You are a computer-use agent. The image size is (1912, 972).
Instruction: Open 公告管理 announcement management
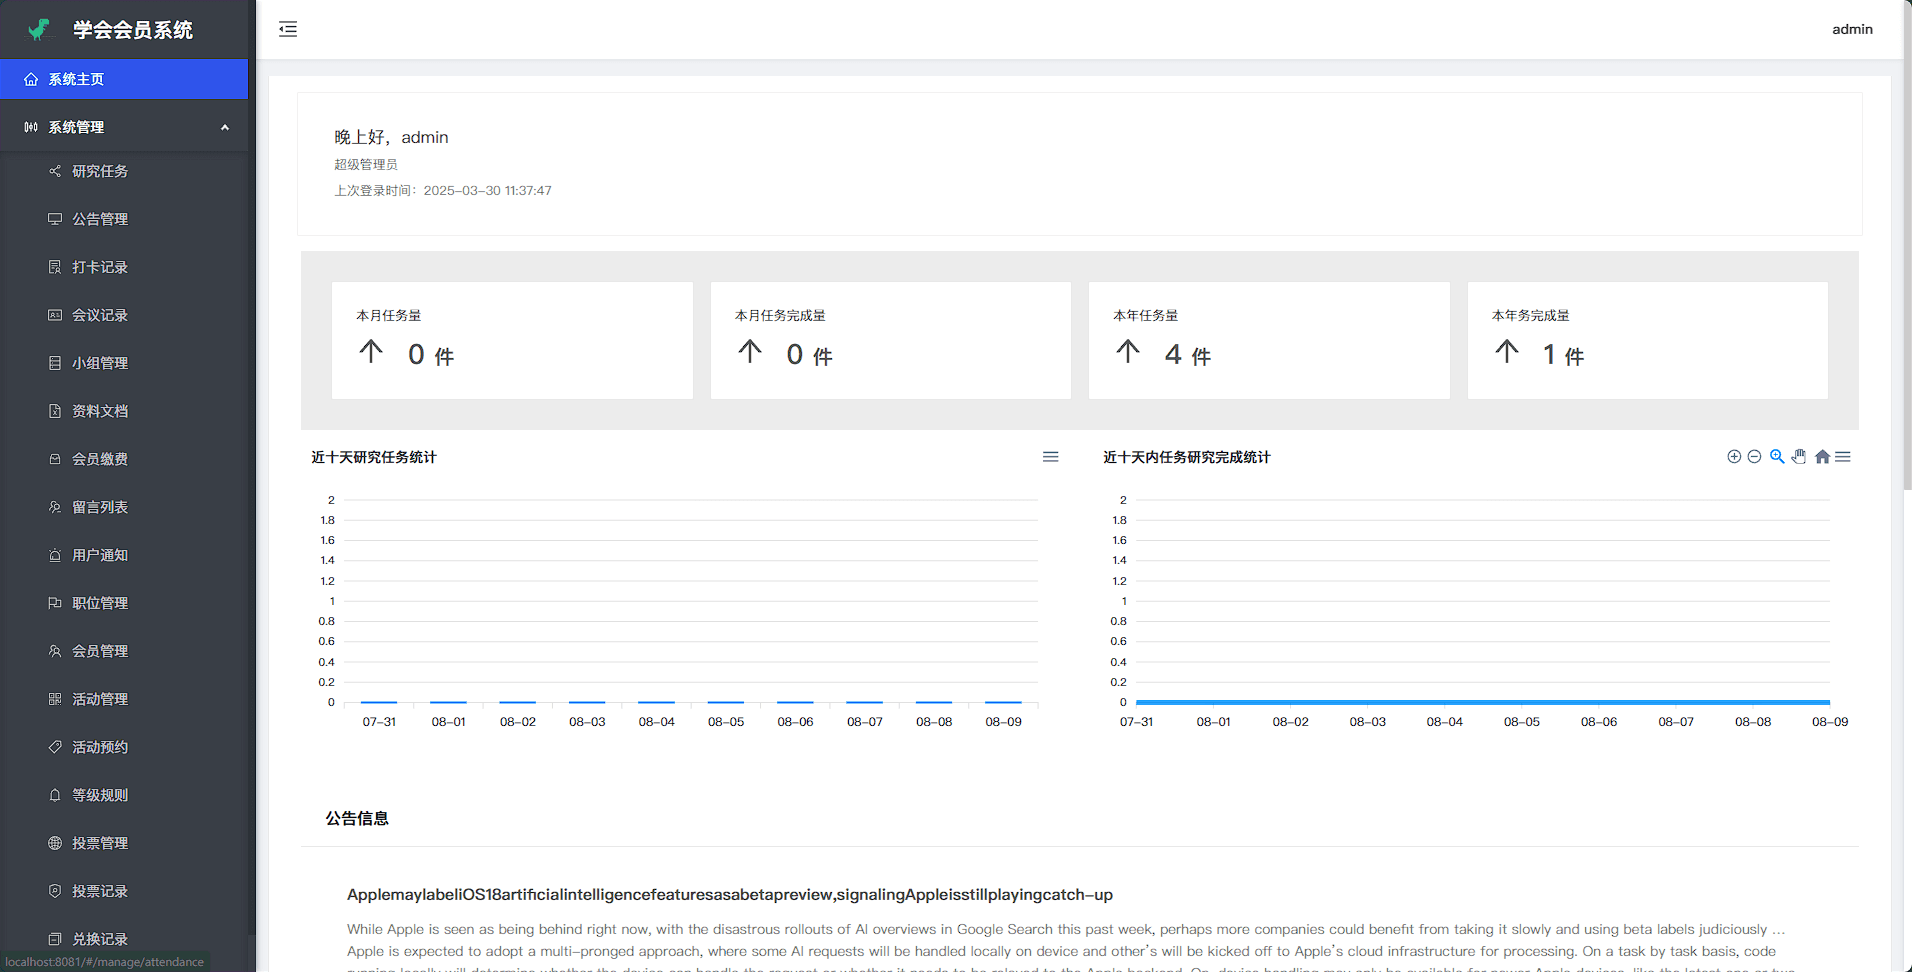click(x=100, y=219)
